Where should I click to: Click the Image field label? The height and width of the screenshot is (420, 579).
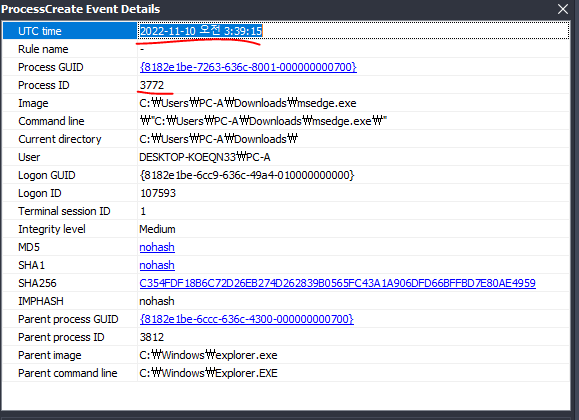33,103
